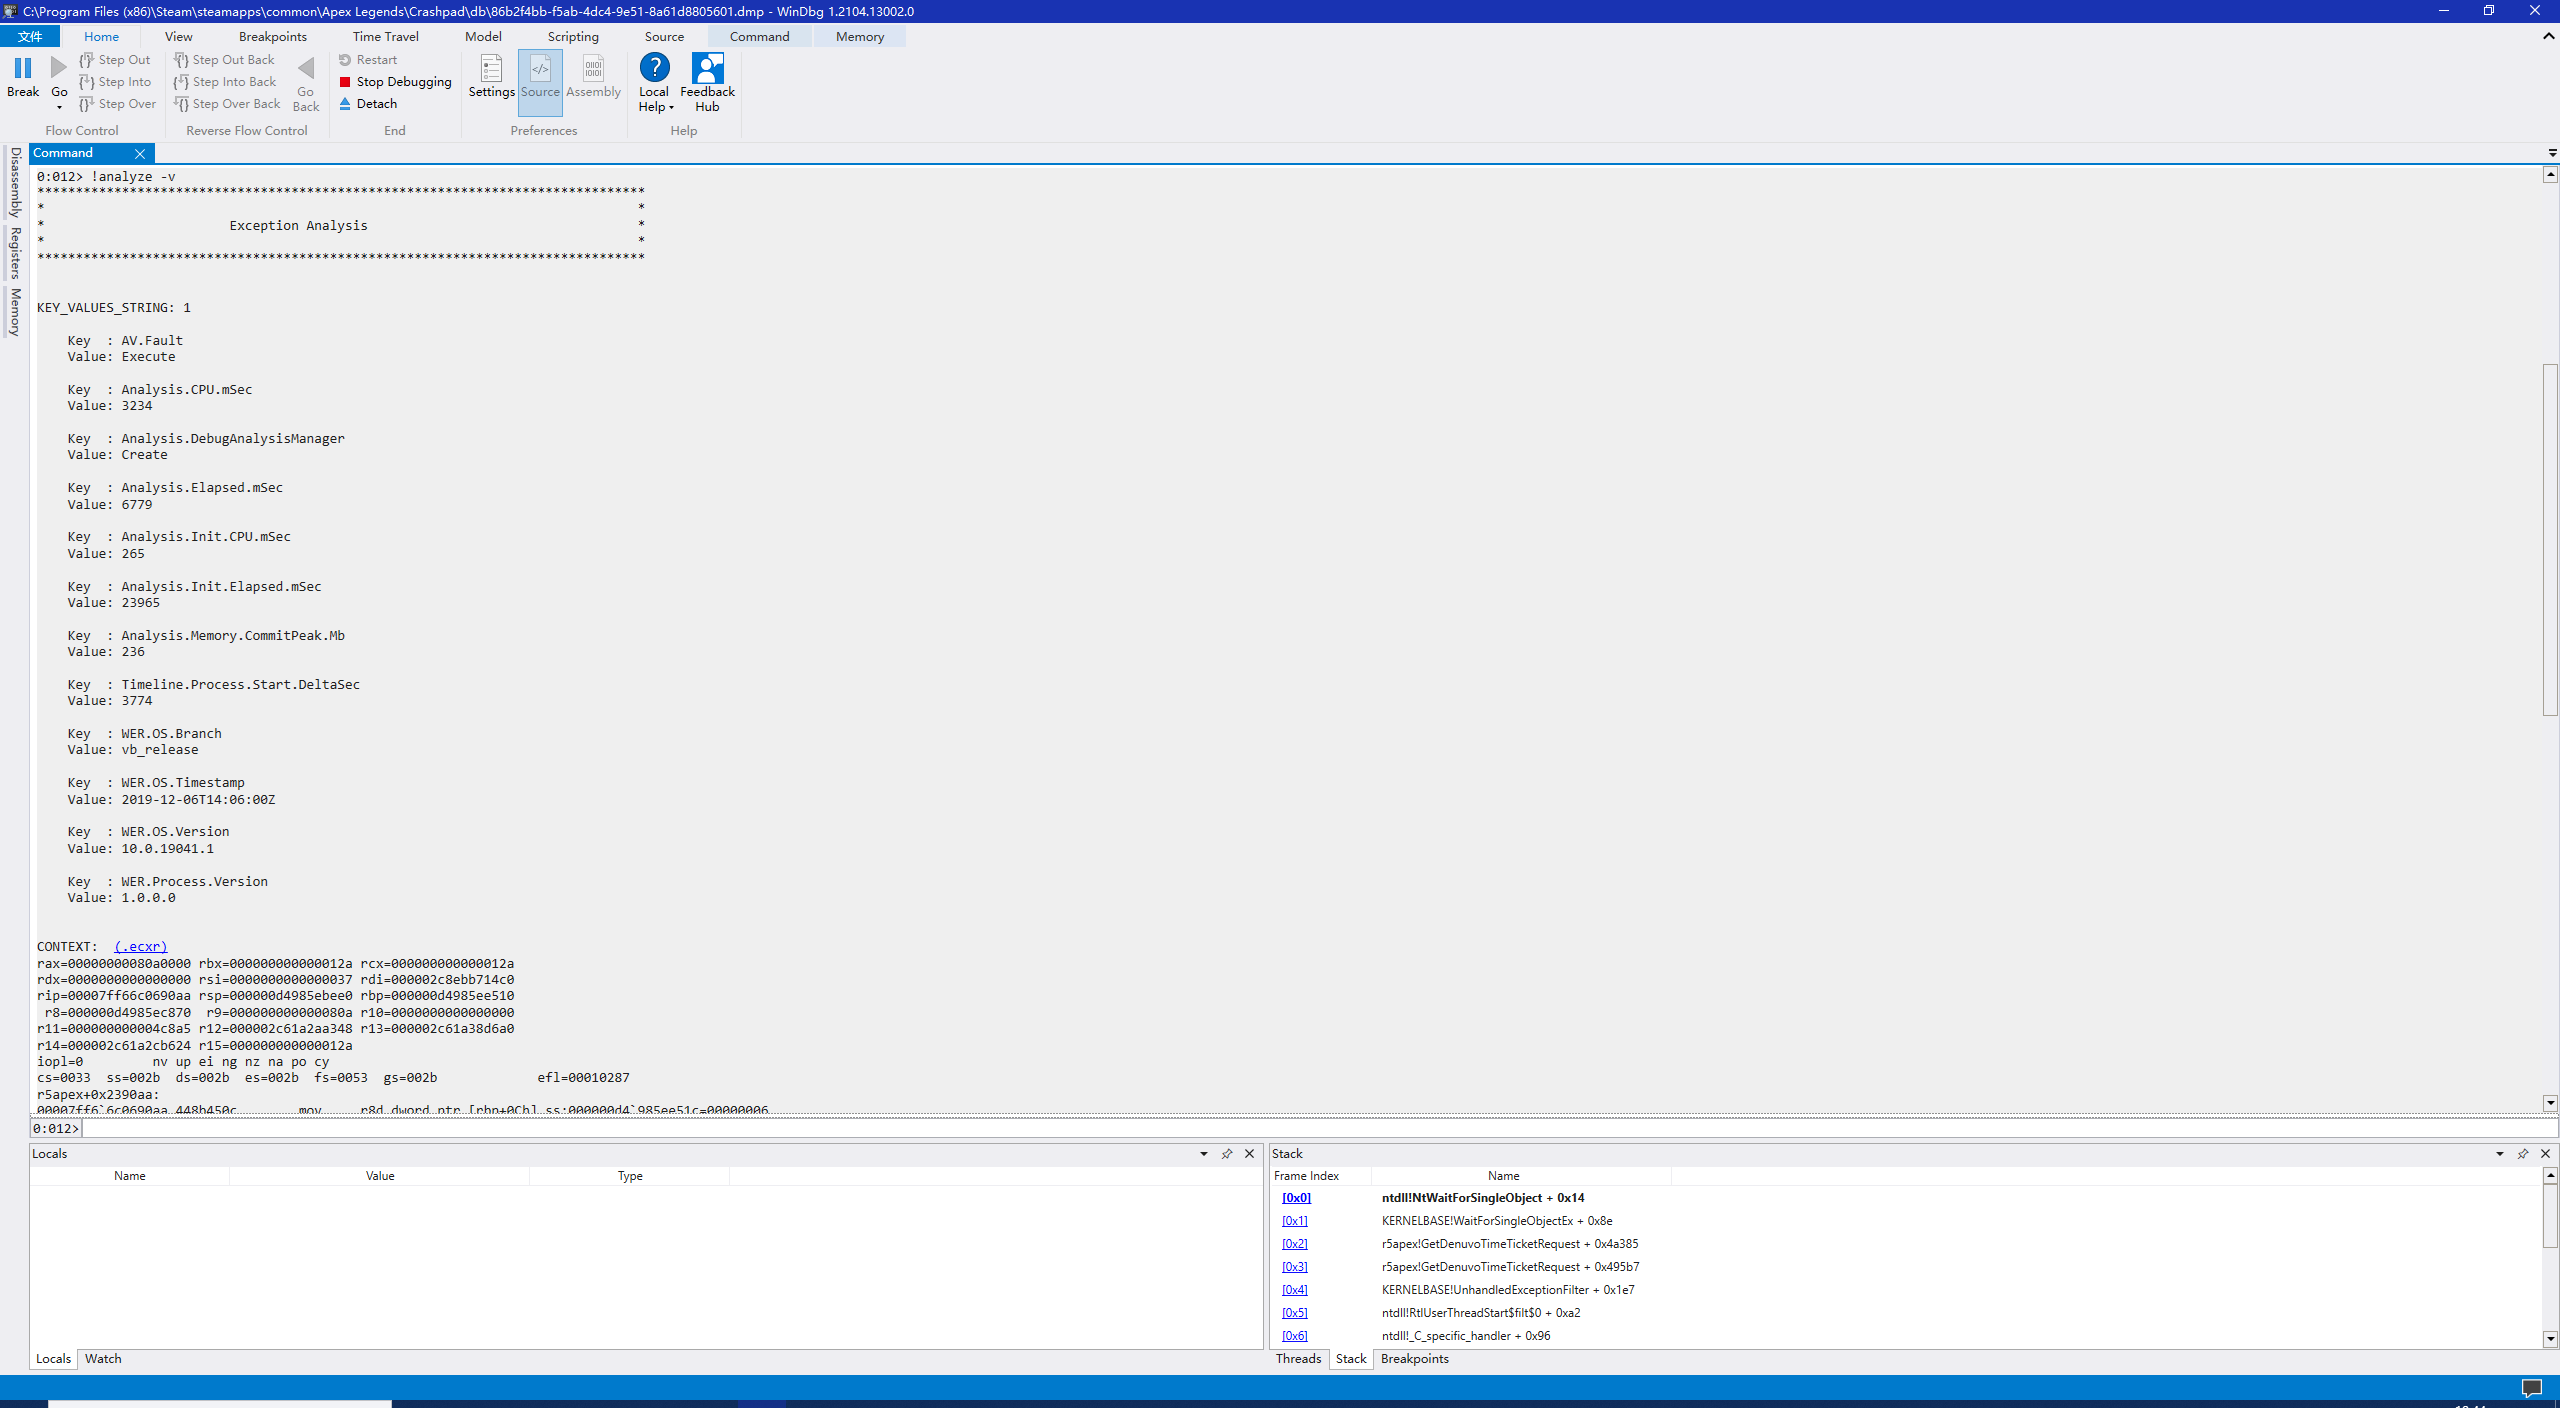
Task: Collapse the ribbon with the chevron
Action: pyautogui.click(x=2549, y=36)
